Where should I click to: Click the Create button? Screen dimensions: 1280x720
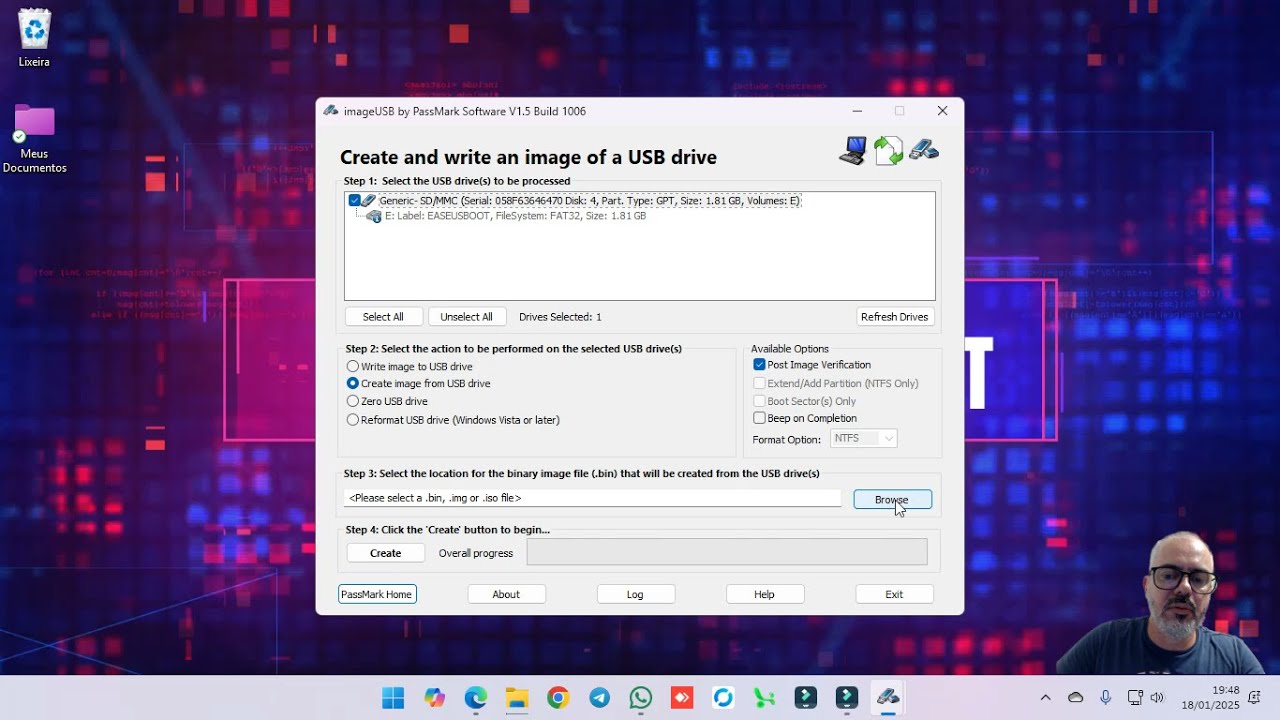point(385,553)
